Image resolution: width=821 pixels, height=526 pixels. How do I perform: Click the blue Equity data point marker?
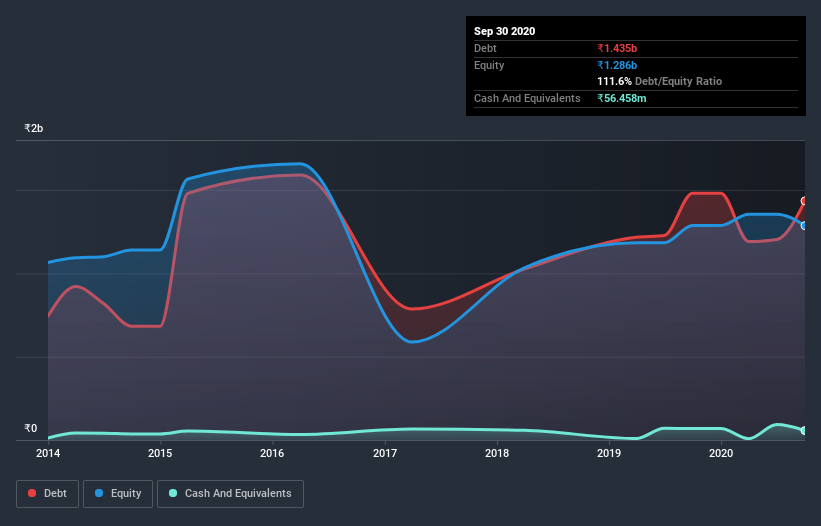tap(804, 226)
